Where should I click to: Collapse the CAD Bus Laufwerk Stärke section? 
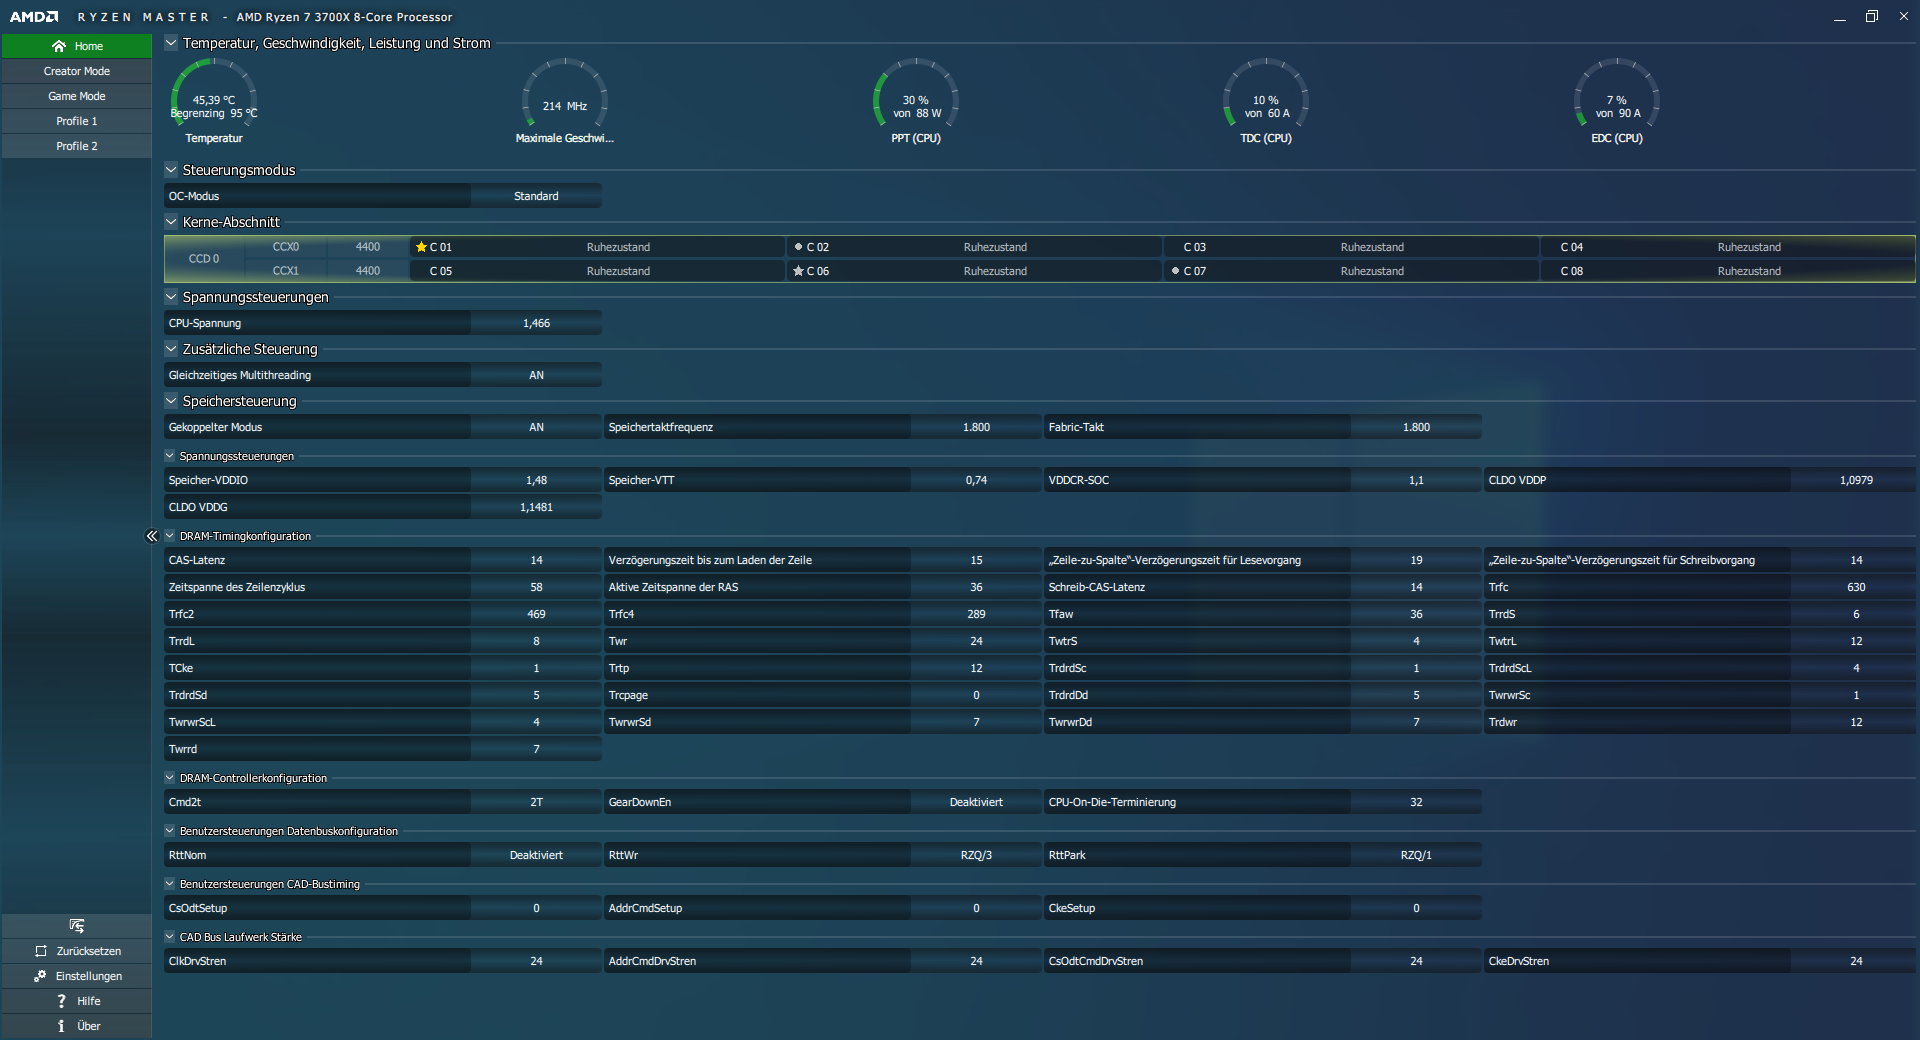pos(170,937)
